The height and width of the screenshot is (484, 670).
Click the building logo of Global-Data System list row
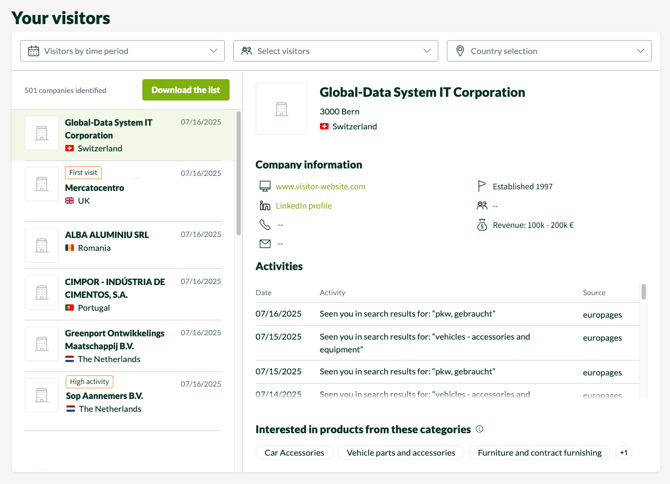click(41, 133)
